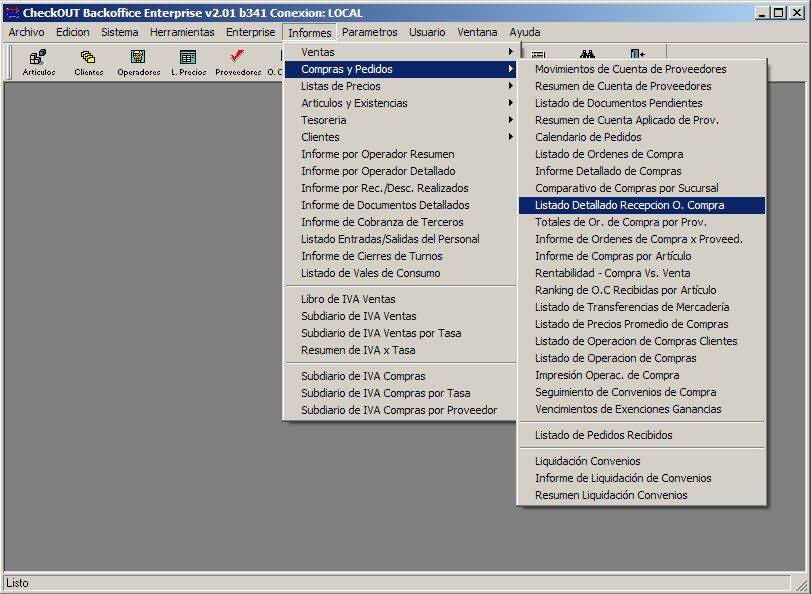The image size is (811, 594).
Task: Choose Informe Detallado de Compras
Action: pyautogui.click(x=642, y=171)
